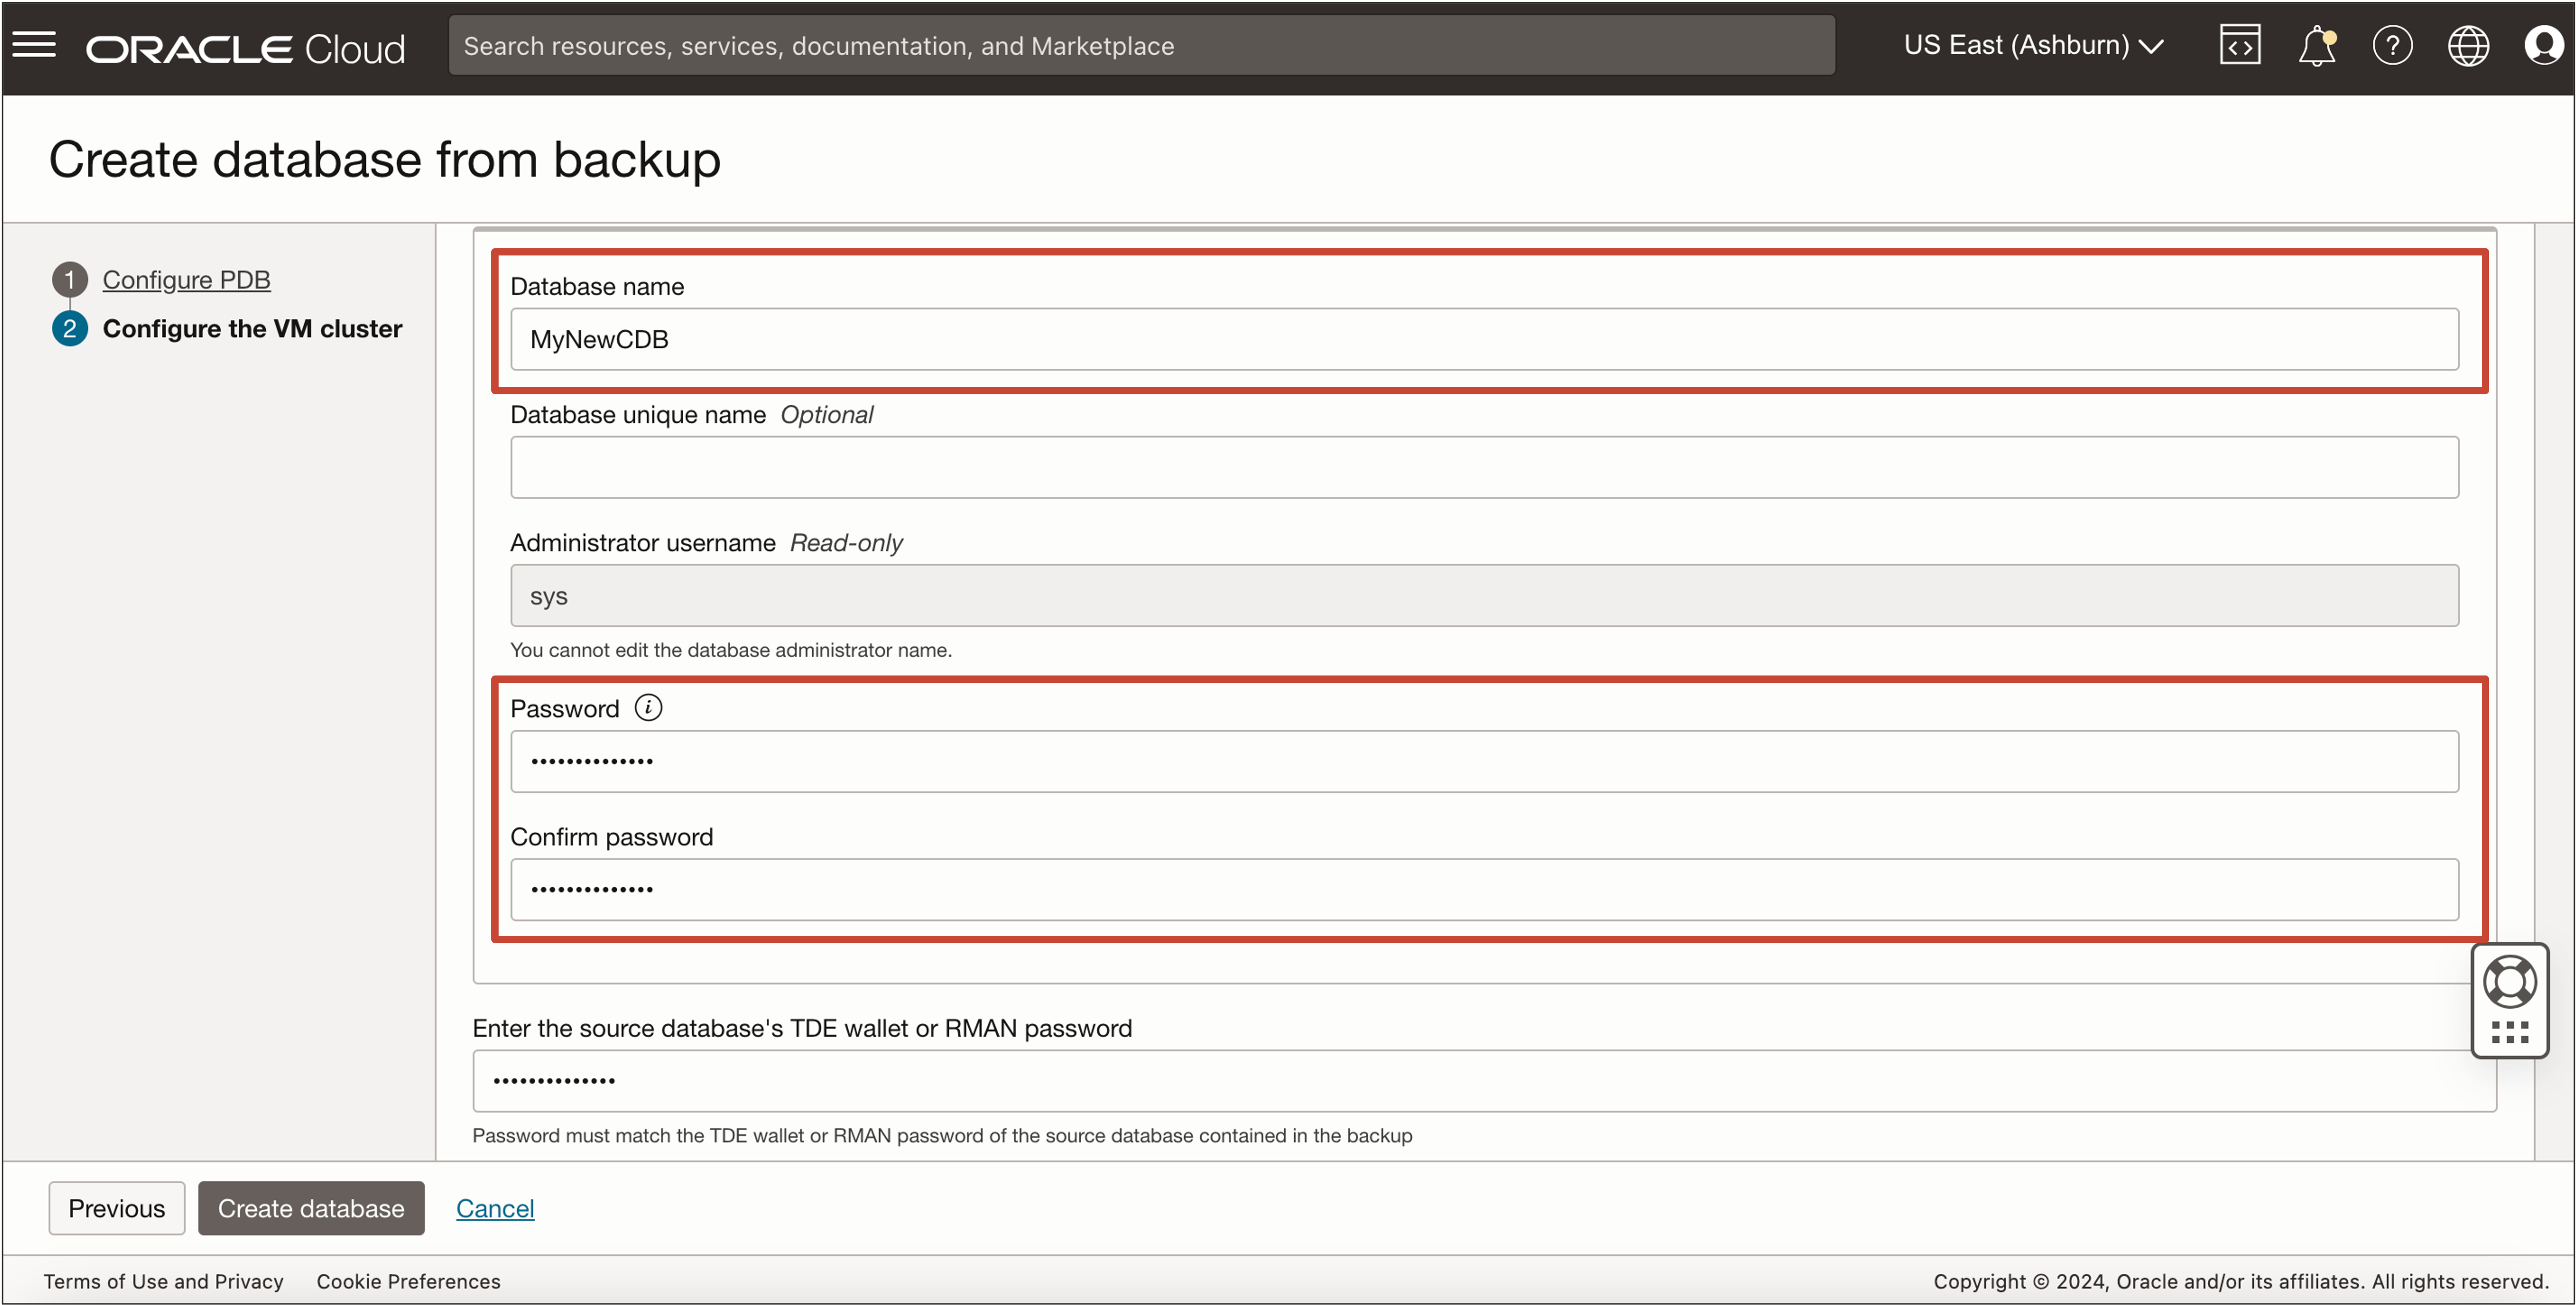Viewport: 2576px width, 1305px height.
Task: Open the notifications bell
Action: tap(2316, 46)
